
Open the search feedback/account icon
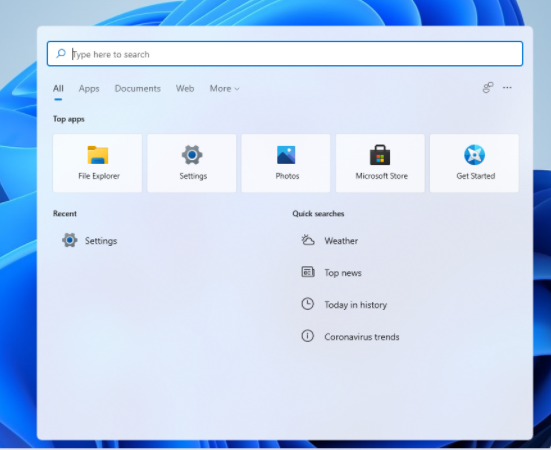(488, 87)
